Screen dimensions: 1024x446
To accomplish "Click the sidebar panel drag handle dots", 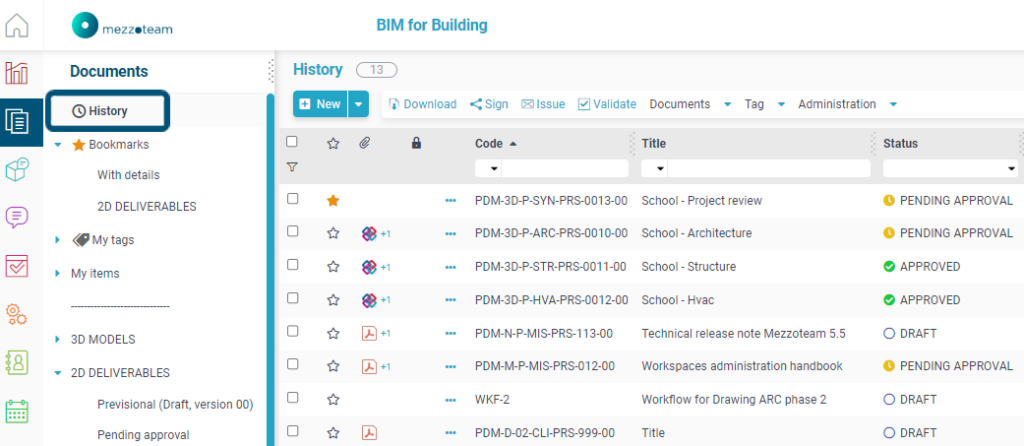I will pos(271,71).
